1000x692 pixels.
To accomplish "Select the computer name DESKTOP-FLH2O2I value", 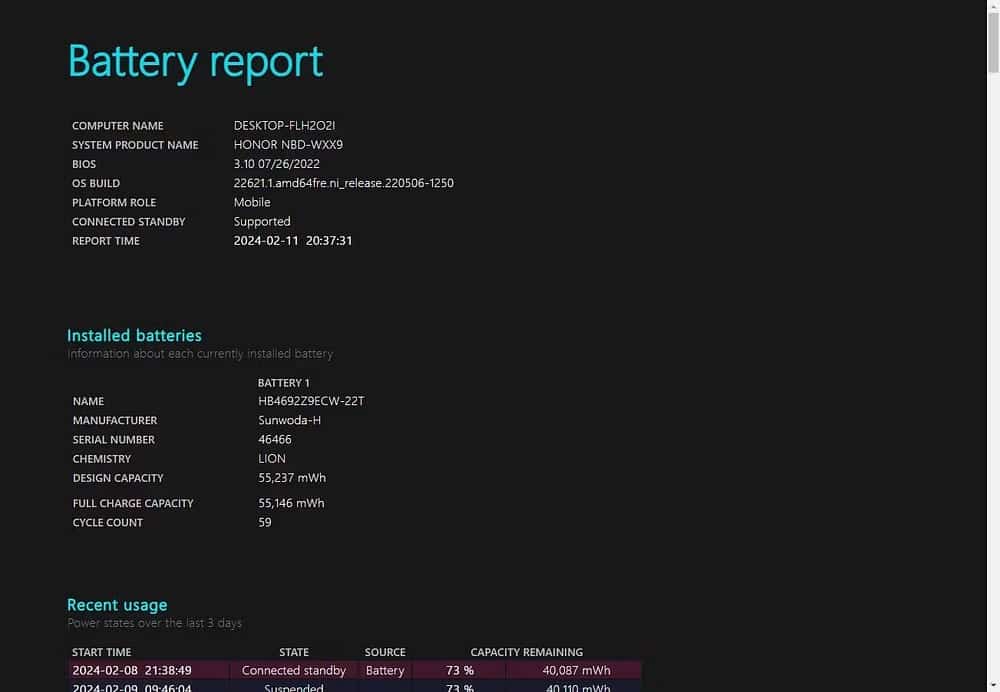I will [x=284, y=126].
